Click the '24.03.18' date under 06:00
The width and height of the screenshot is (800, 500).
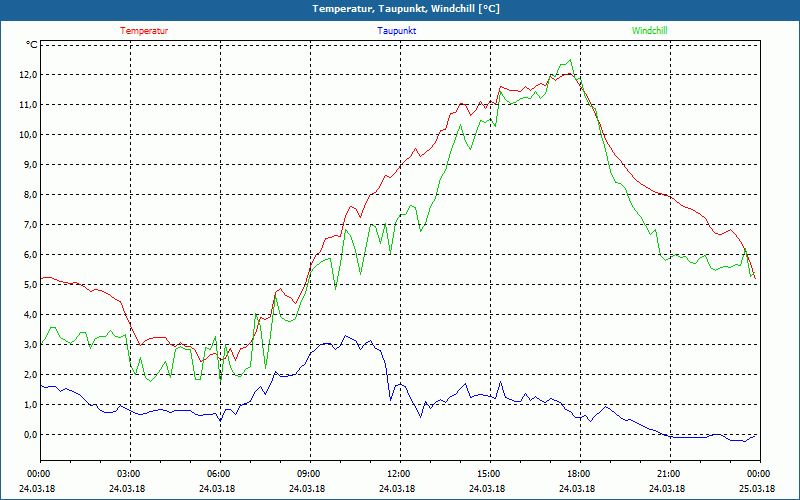point(217,488)
